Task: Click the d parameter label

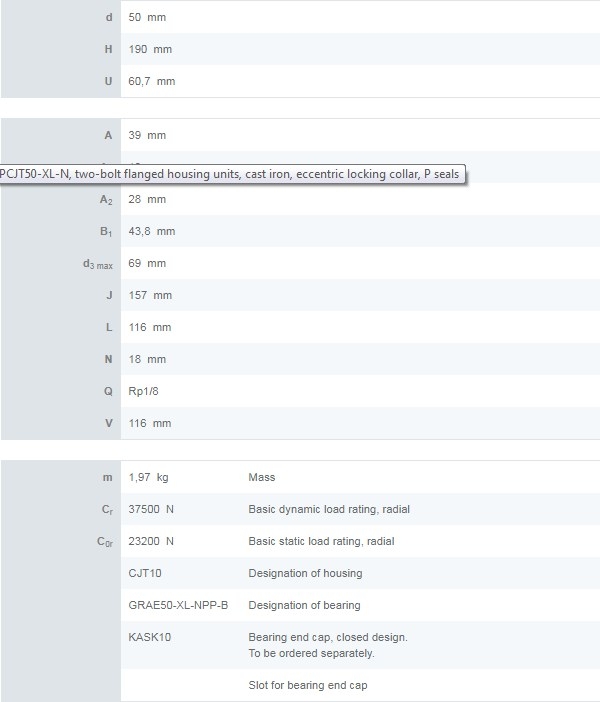Action: (109, 17)
